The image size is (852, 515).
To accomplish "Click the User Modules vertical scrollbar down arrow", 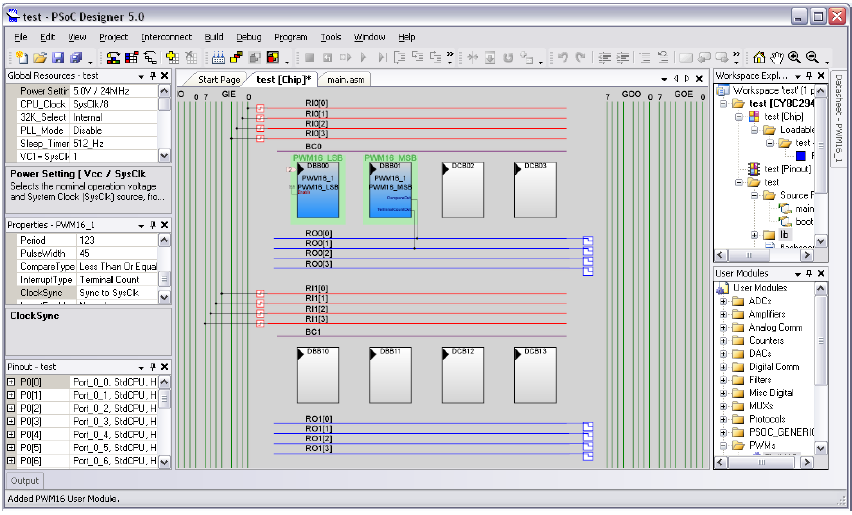I will [820, 449].
